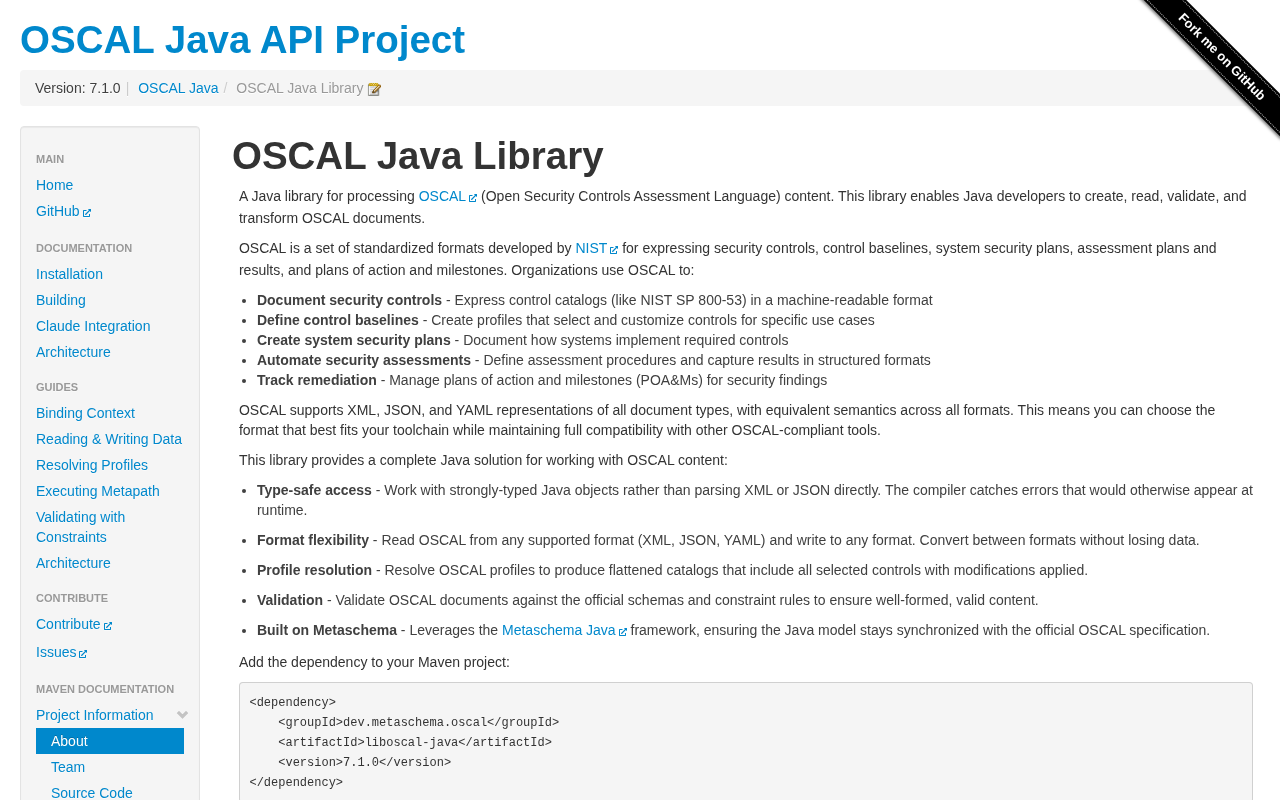Open the Project Information menu section
The image size is (1280, 800).
tap(95, 715)
